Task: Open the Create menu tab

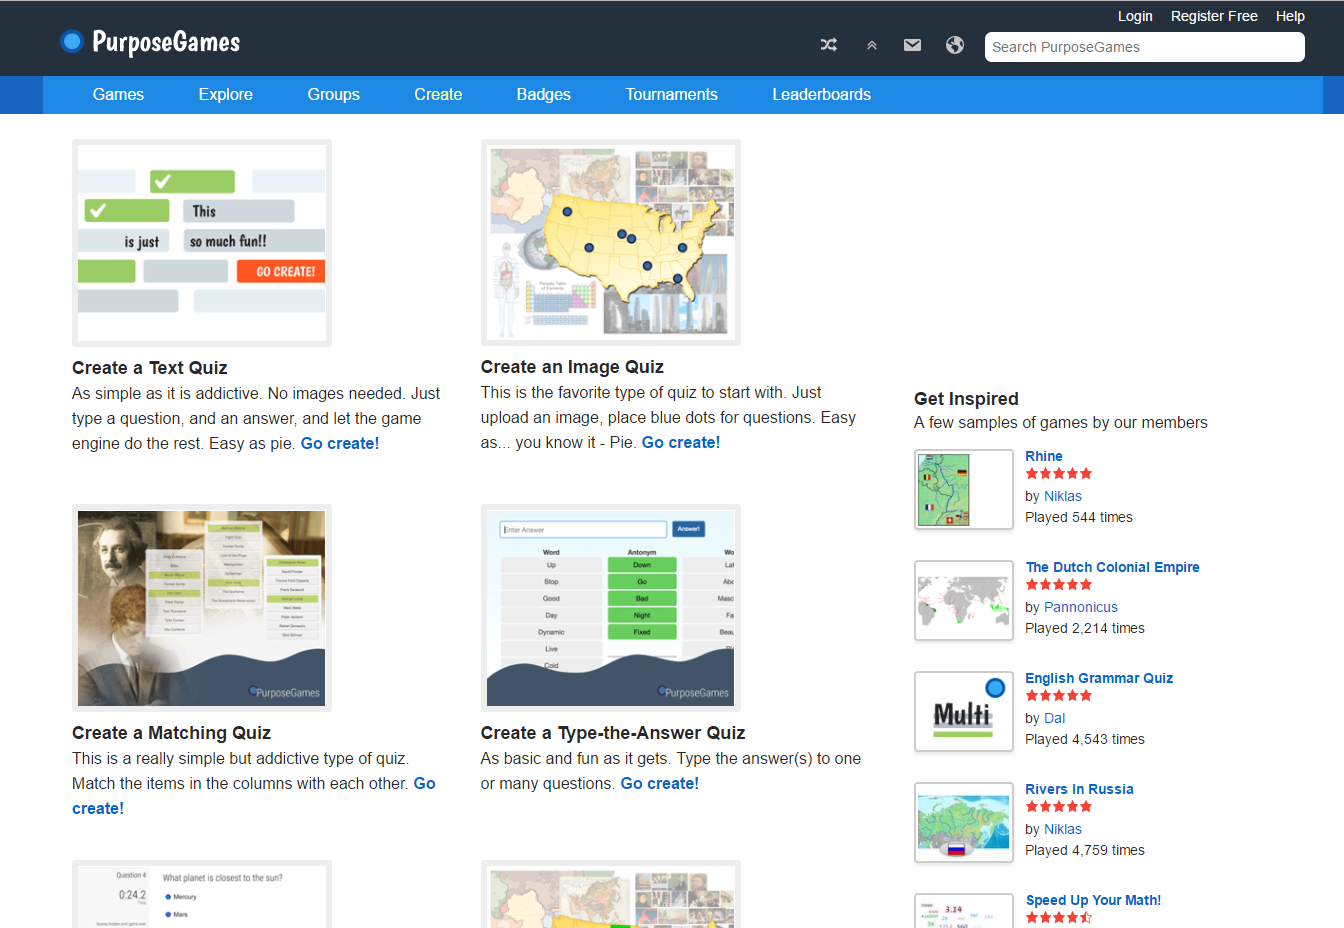Action: pyautogui.click(x=438, y=95)
